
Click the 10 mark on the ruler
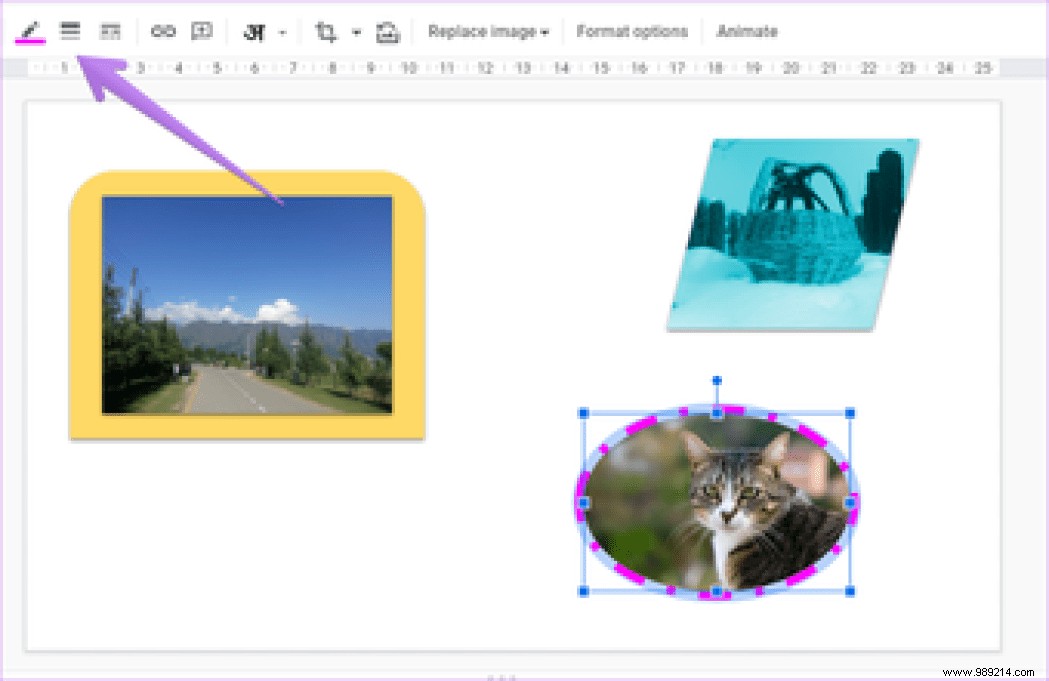pos(408,68)
